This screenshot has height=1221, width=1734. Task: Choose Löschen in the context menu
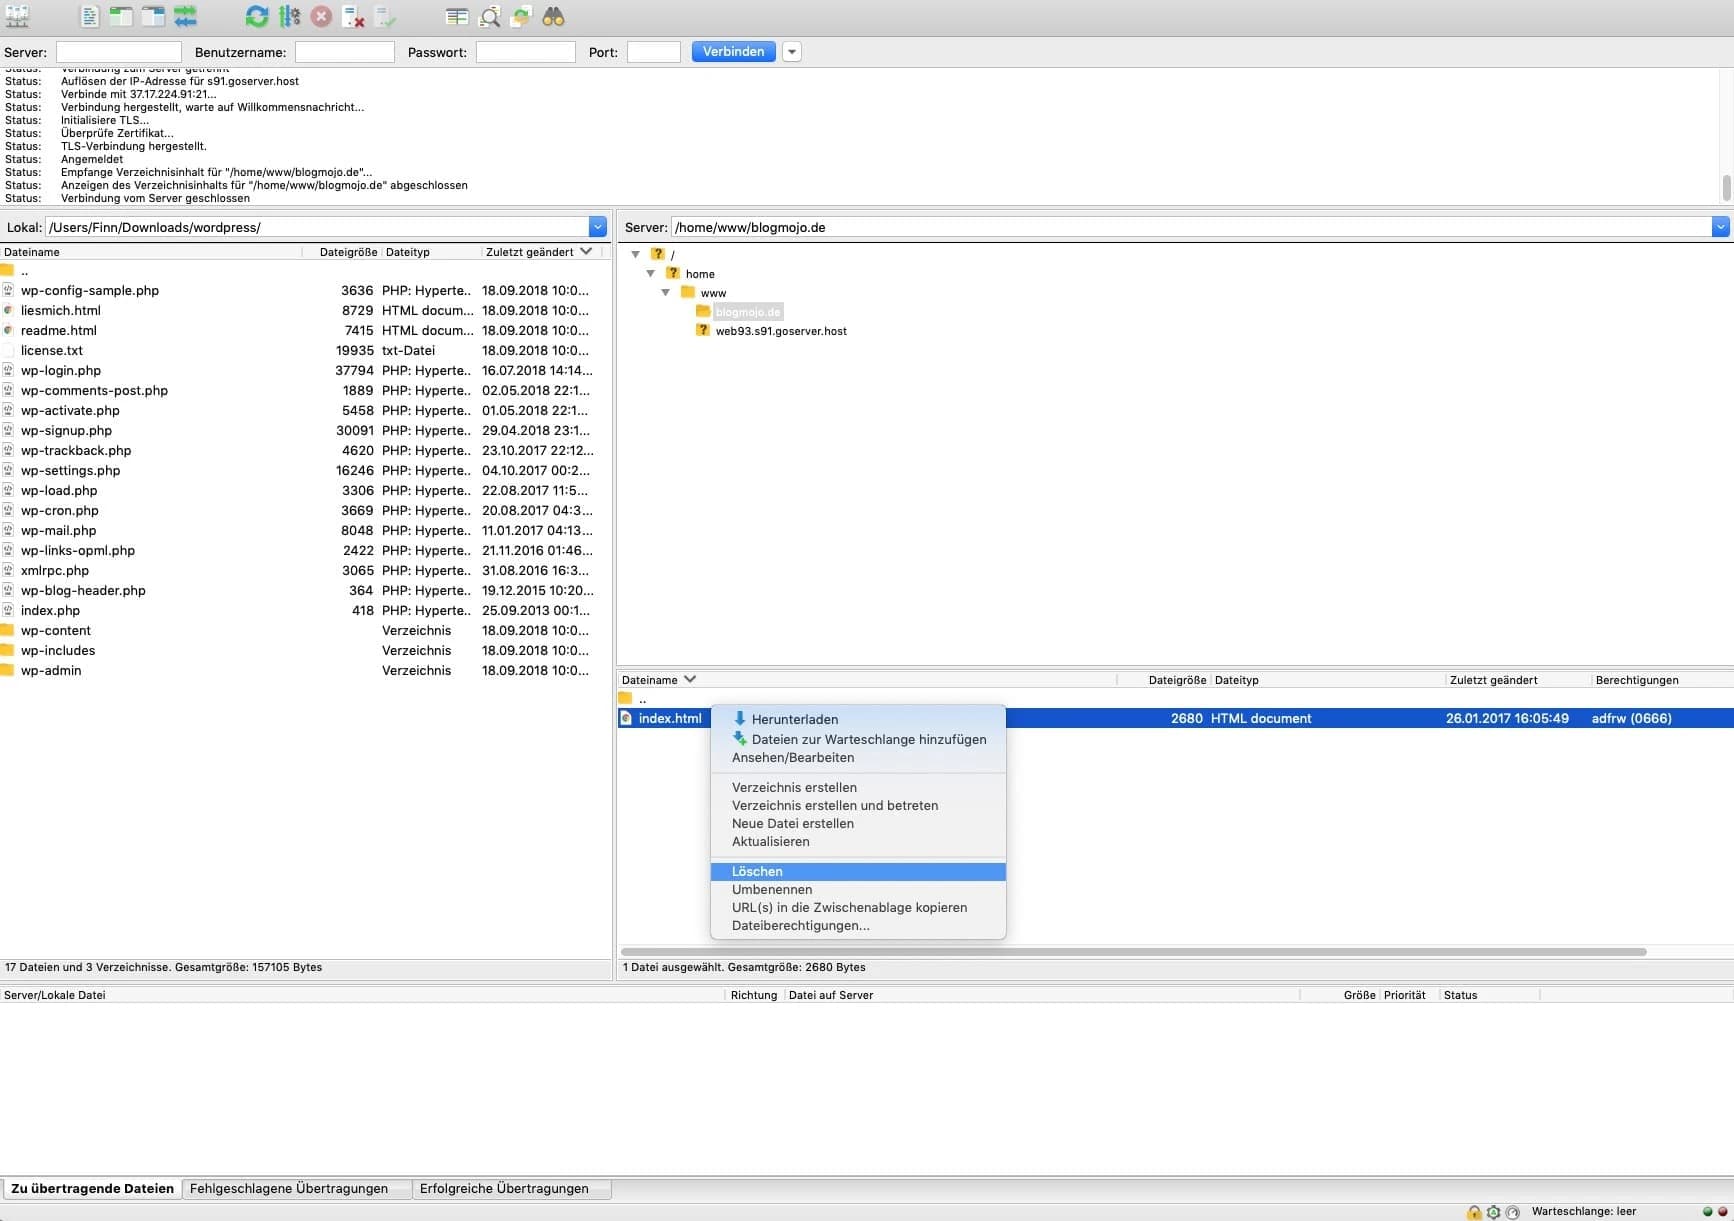[757, 871]
